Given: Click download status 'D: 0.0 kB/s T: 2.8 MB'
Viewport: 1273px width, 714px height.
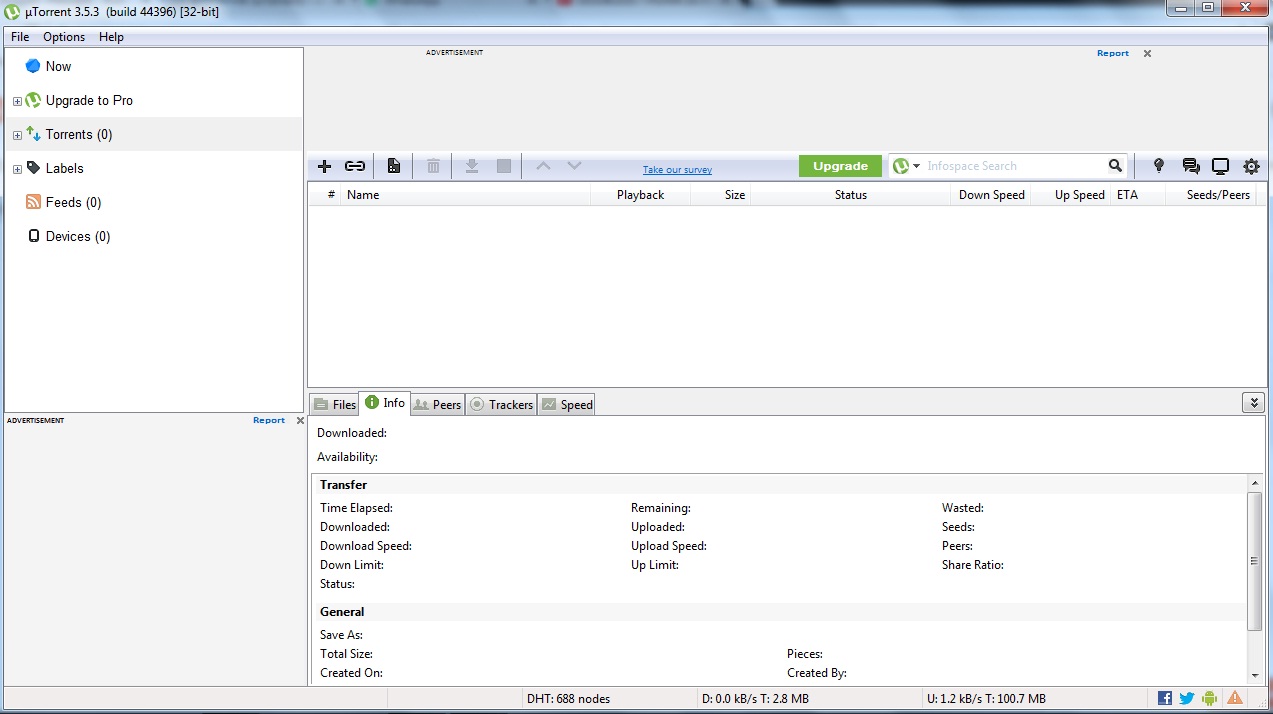Looking at the screenshot, I should point(755,699).
